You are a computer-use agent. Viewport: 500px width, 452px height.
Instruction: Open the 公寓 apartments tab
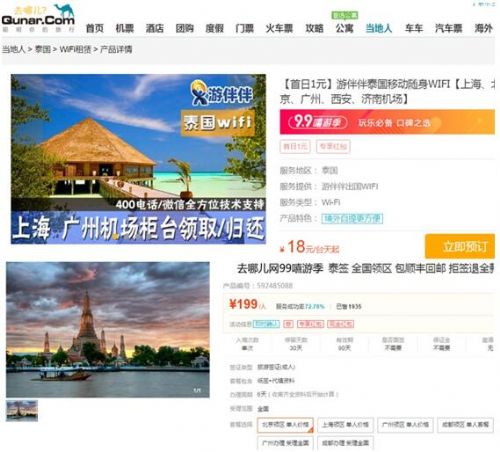click(x=344, y=28)
